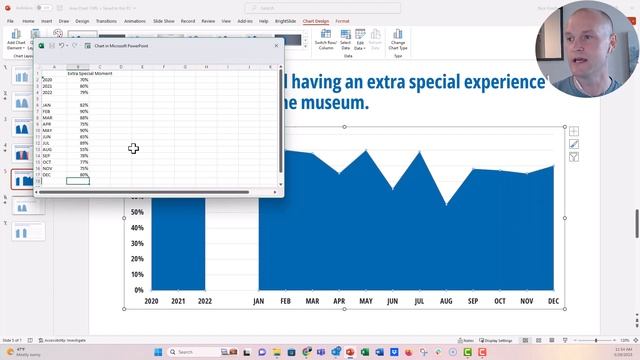
Task: Open the Undo history dropdown arrow in the data window
Action: [x=67, y=46]
